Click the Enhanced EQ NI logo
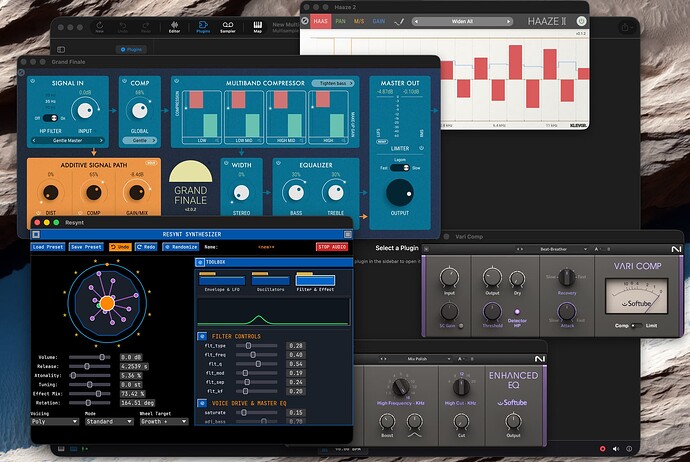Screen dimensions: 690x462 540,359
